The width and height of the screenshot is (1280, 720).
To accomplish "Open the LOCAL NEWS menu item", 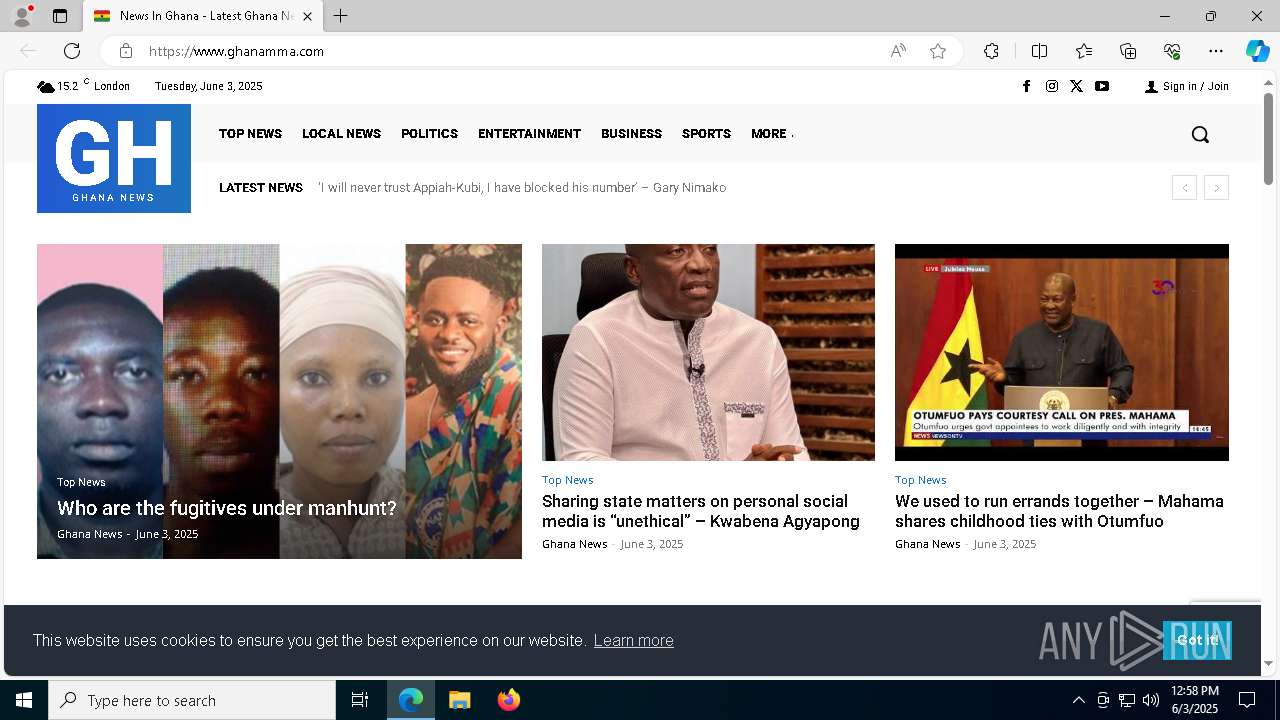I will pyautogui.click(x=341, y=134).
